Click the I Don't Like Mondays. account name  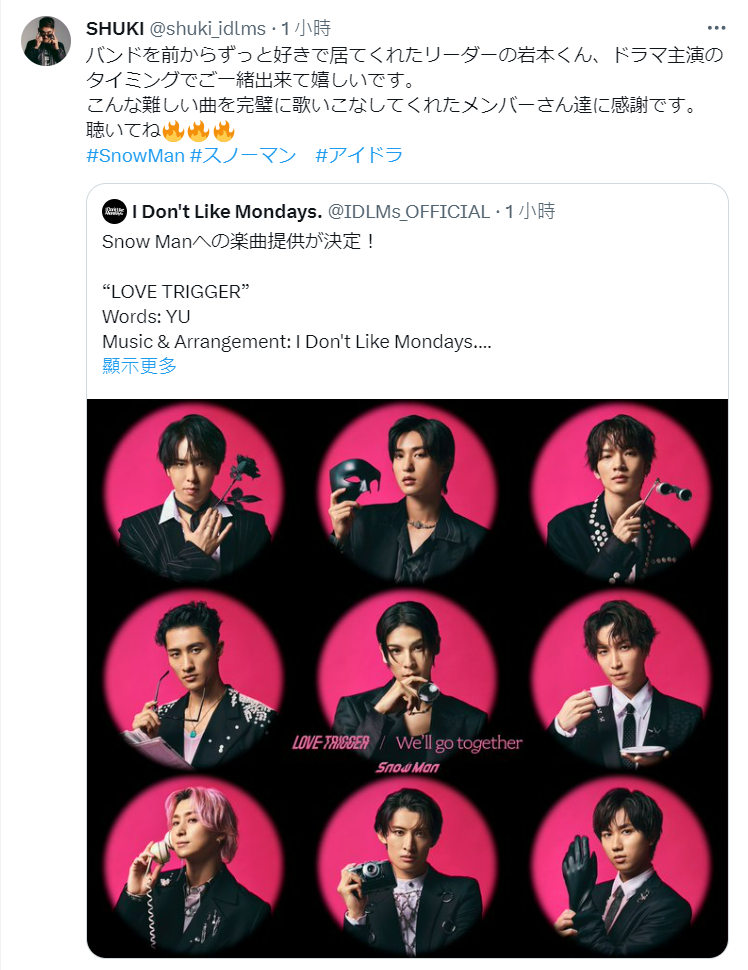227,212
